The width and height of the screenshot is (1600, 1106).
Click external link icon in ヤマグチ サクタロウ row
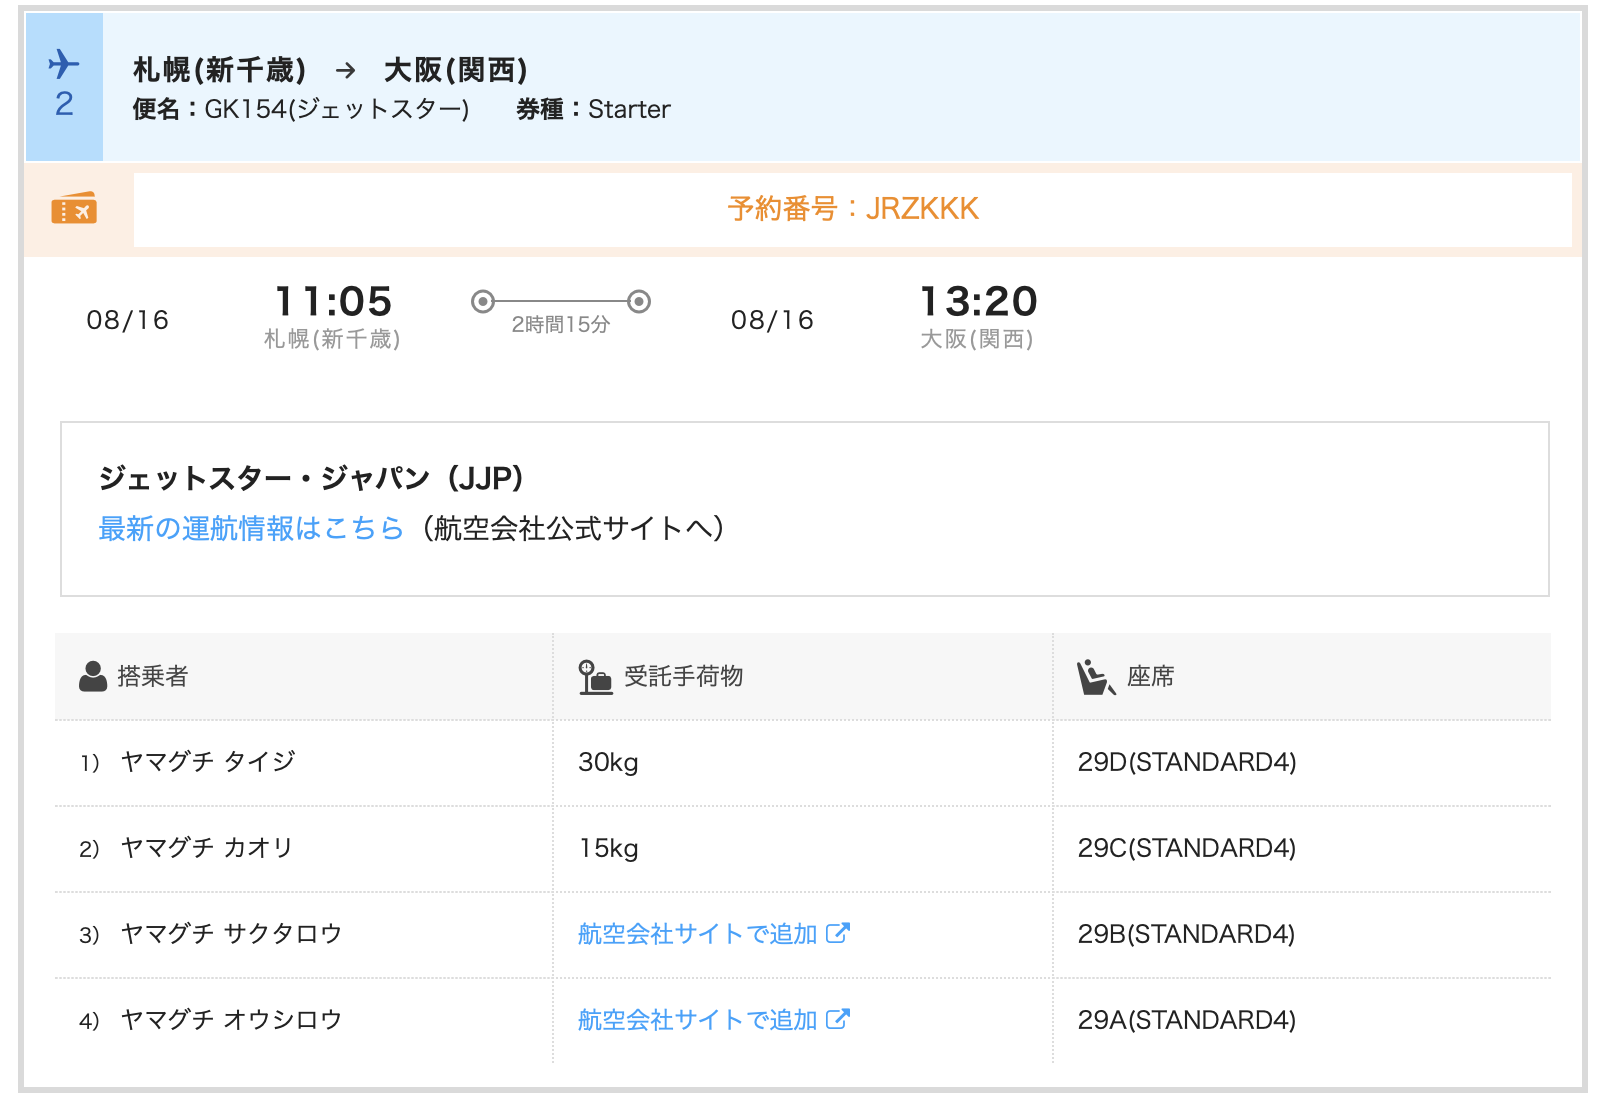(x=838, y=933)
